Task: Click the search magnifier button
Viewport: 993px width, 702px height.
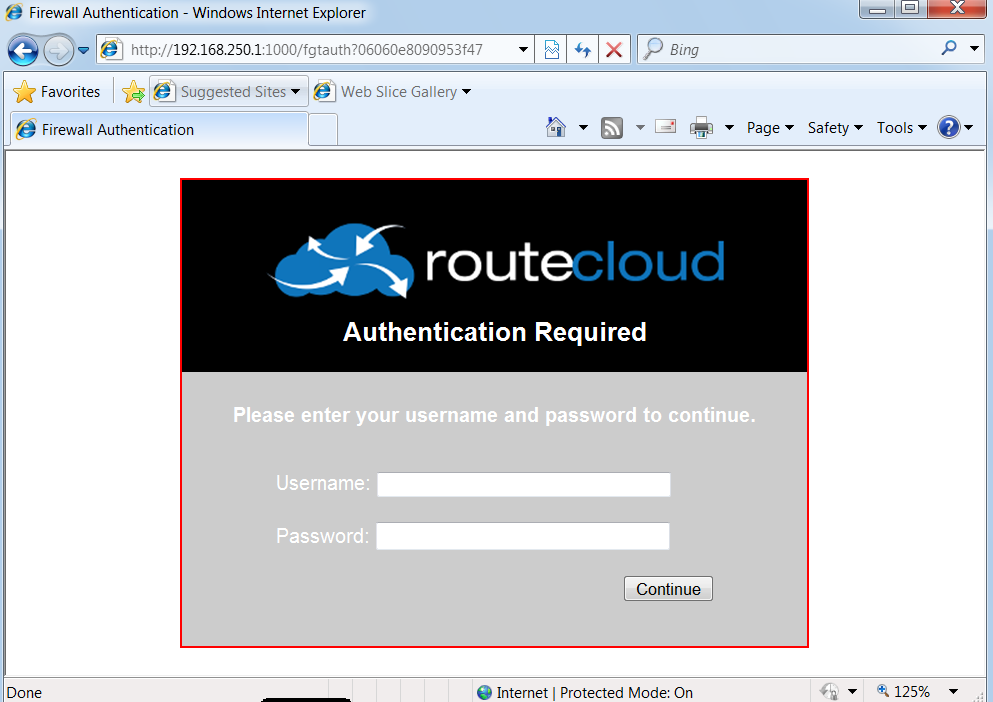Action: pyautogui.click(x=949, y=48)
